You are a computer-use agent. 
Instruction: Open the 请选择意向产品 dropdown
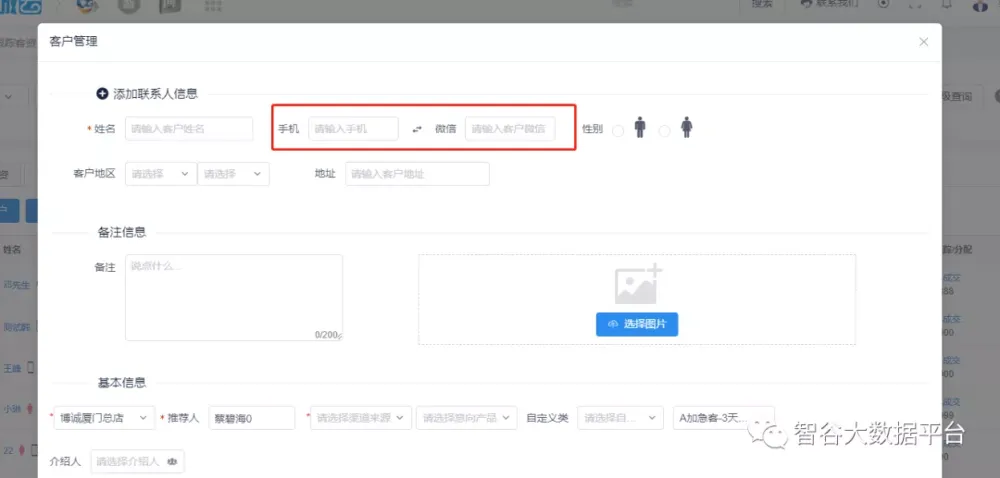[x=467, y=418]
